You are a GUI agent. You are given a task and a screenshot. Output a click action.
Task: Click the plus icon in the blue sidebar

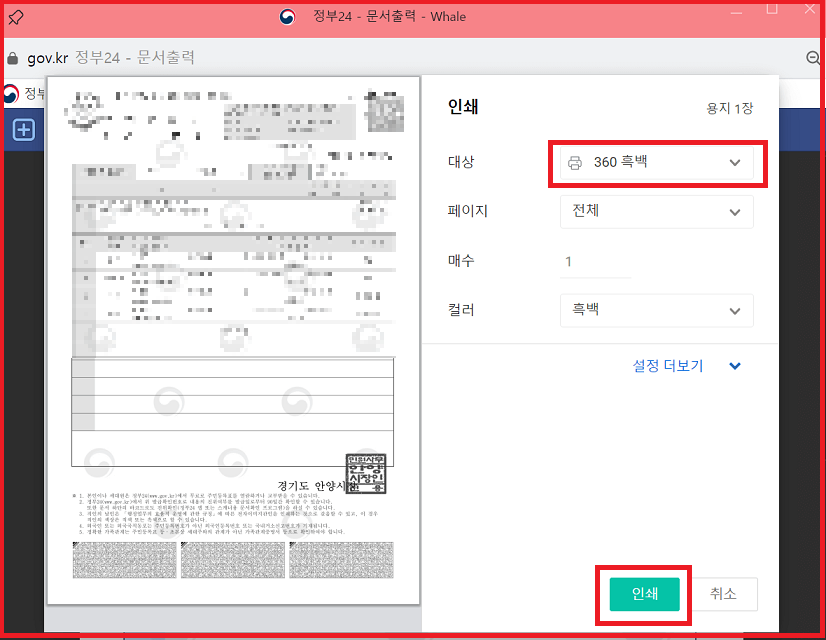(22, 129)
